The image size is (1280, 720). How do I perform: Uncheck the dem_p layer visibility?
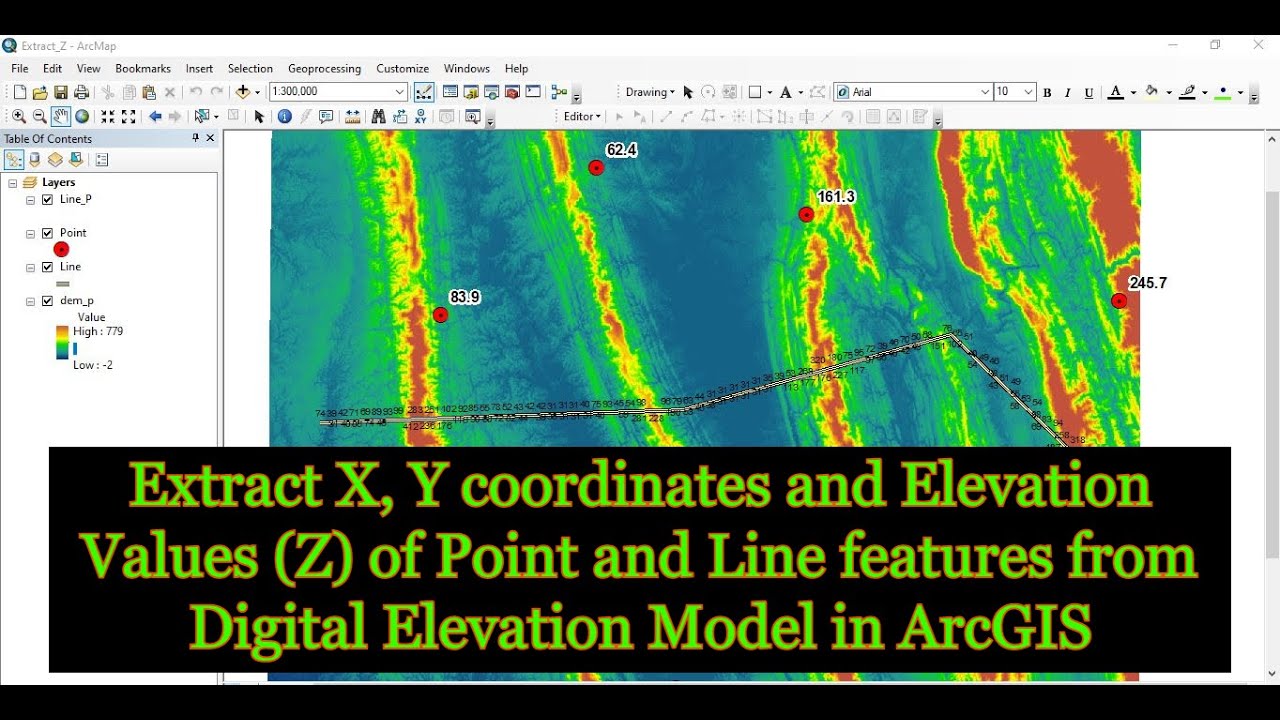[x=47, y=301]
